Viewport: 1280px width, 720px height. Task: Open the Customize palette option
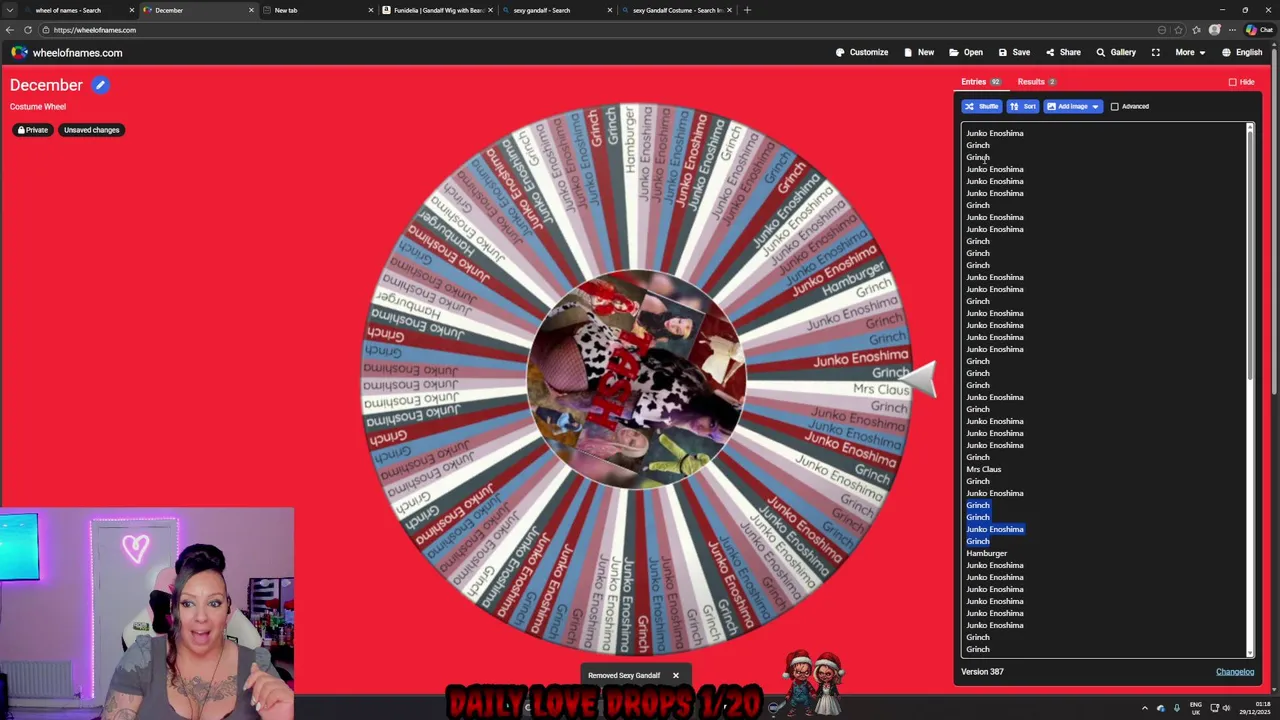point(862,52)
